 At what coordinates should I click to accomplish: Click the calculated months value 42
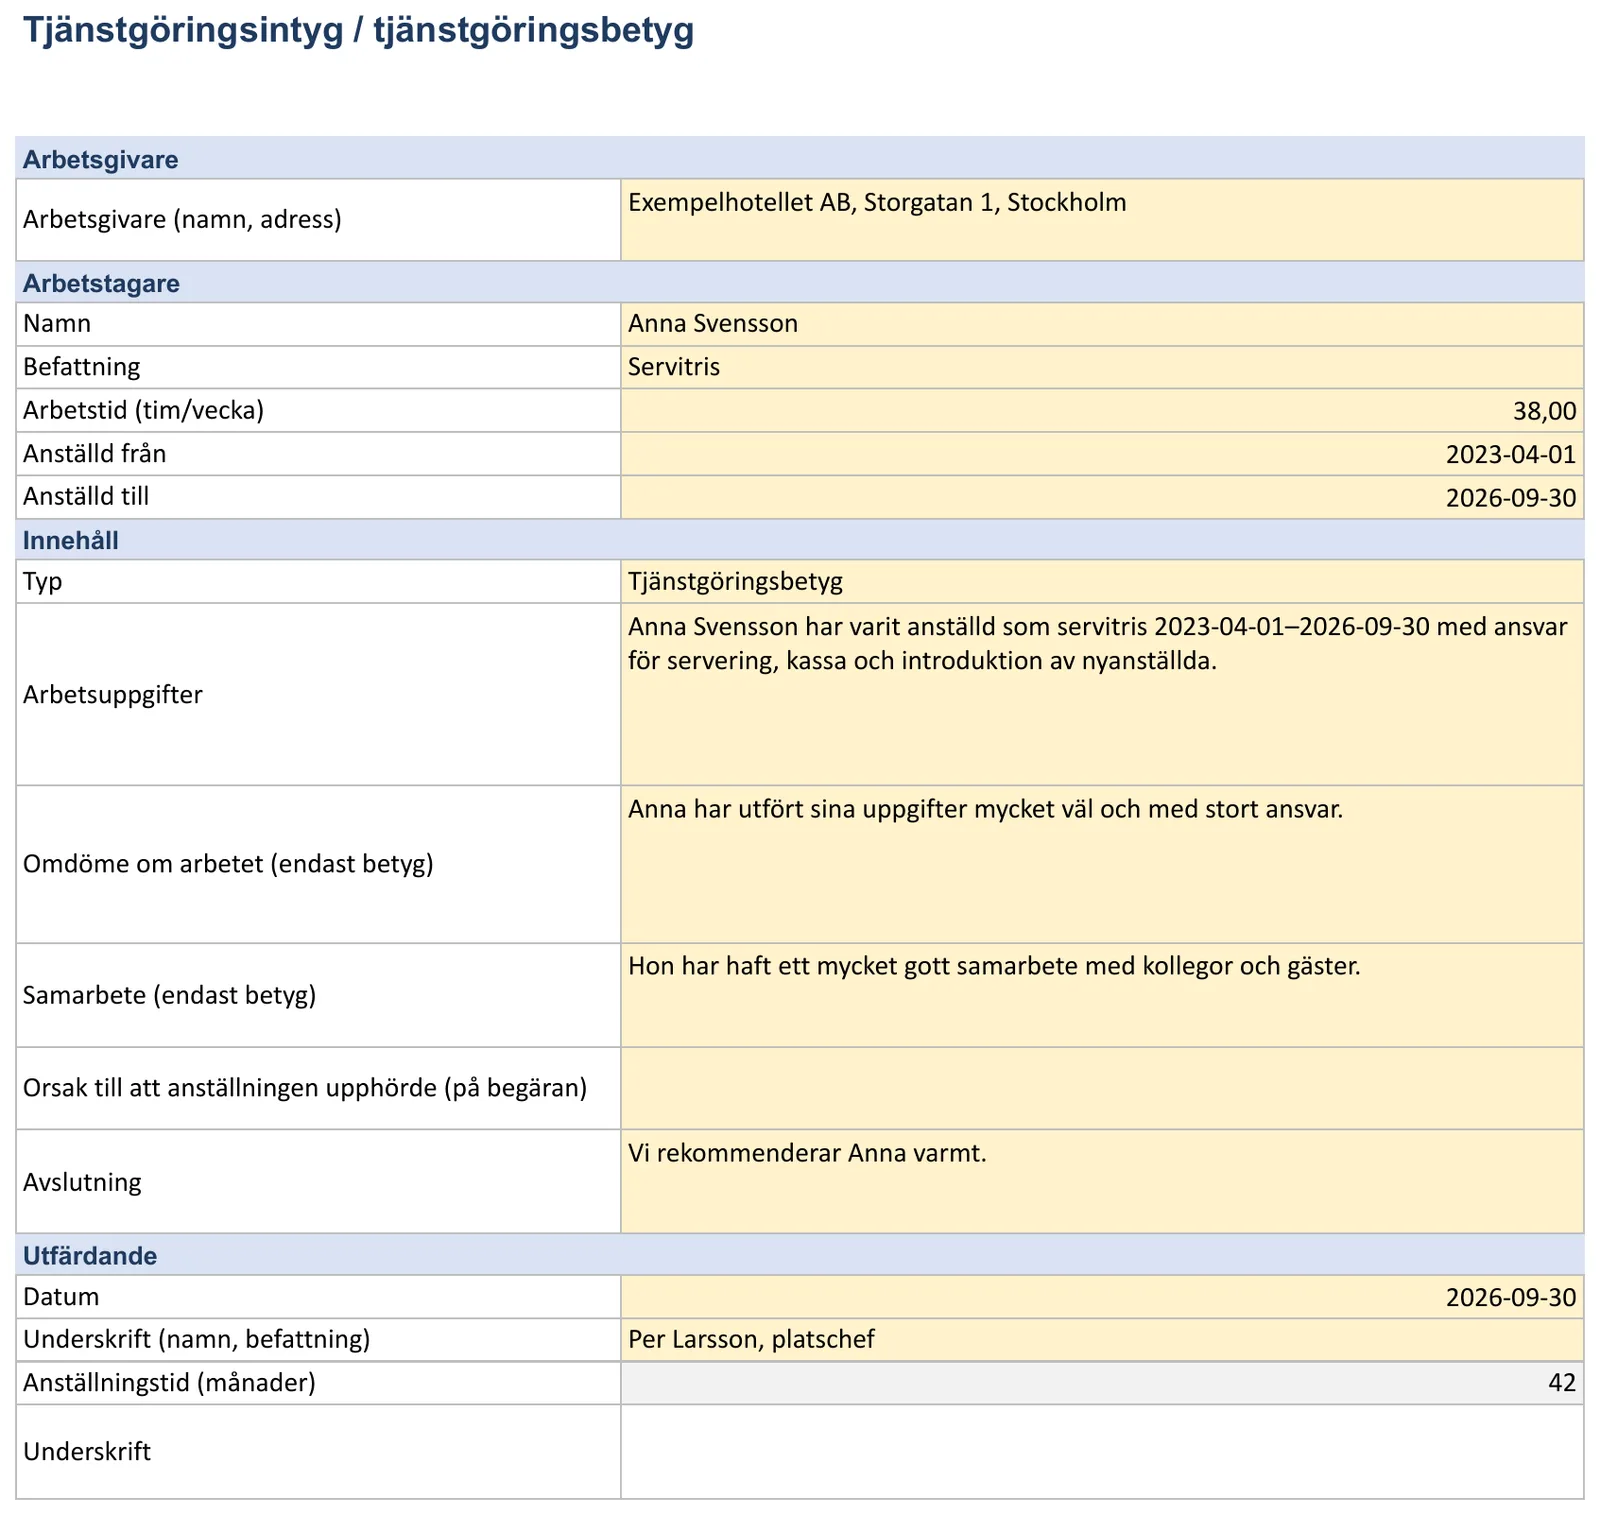tap(1102, 1383)
